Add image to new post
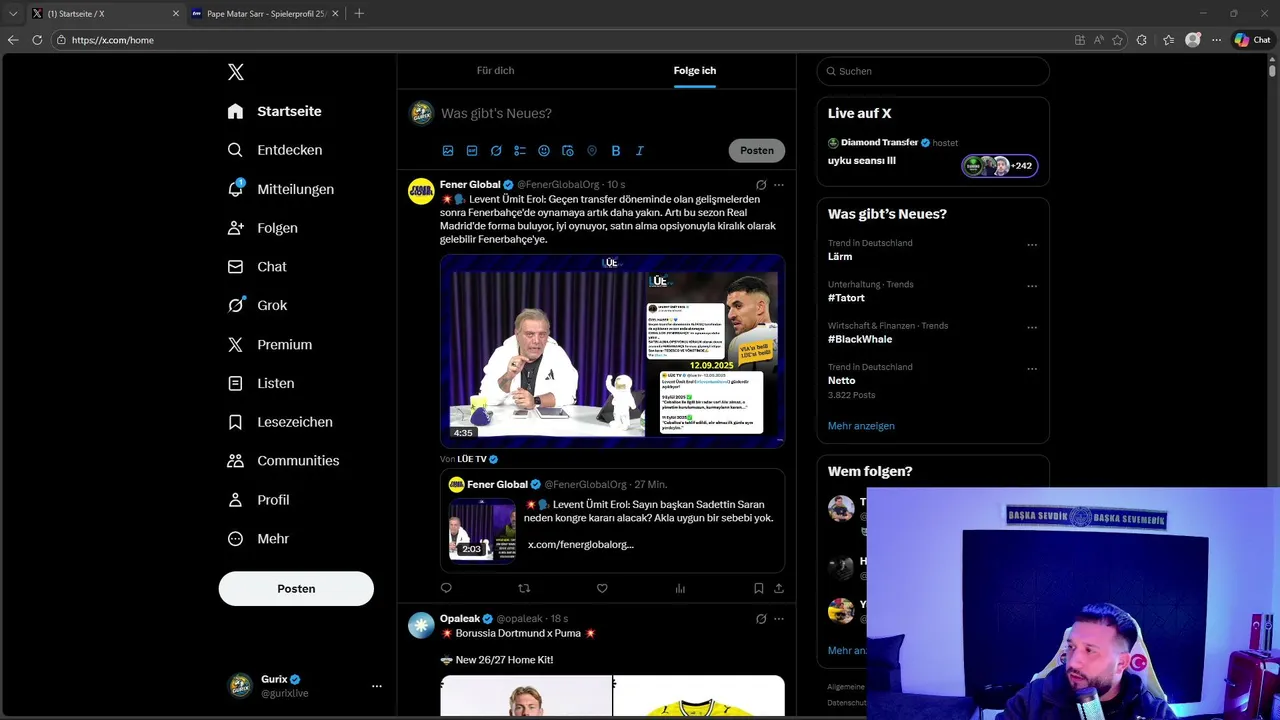1280x720 pixels. click(448, 151)
